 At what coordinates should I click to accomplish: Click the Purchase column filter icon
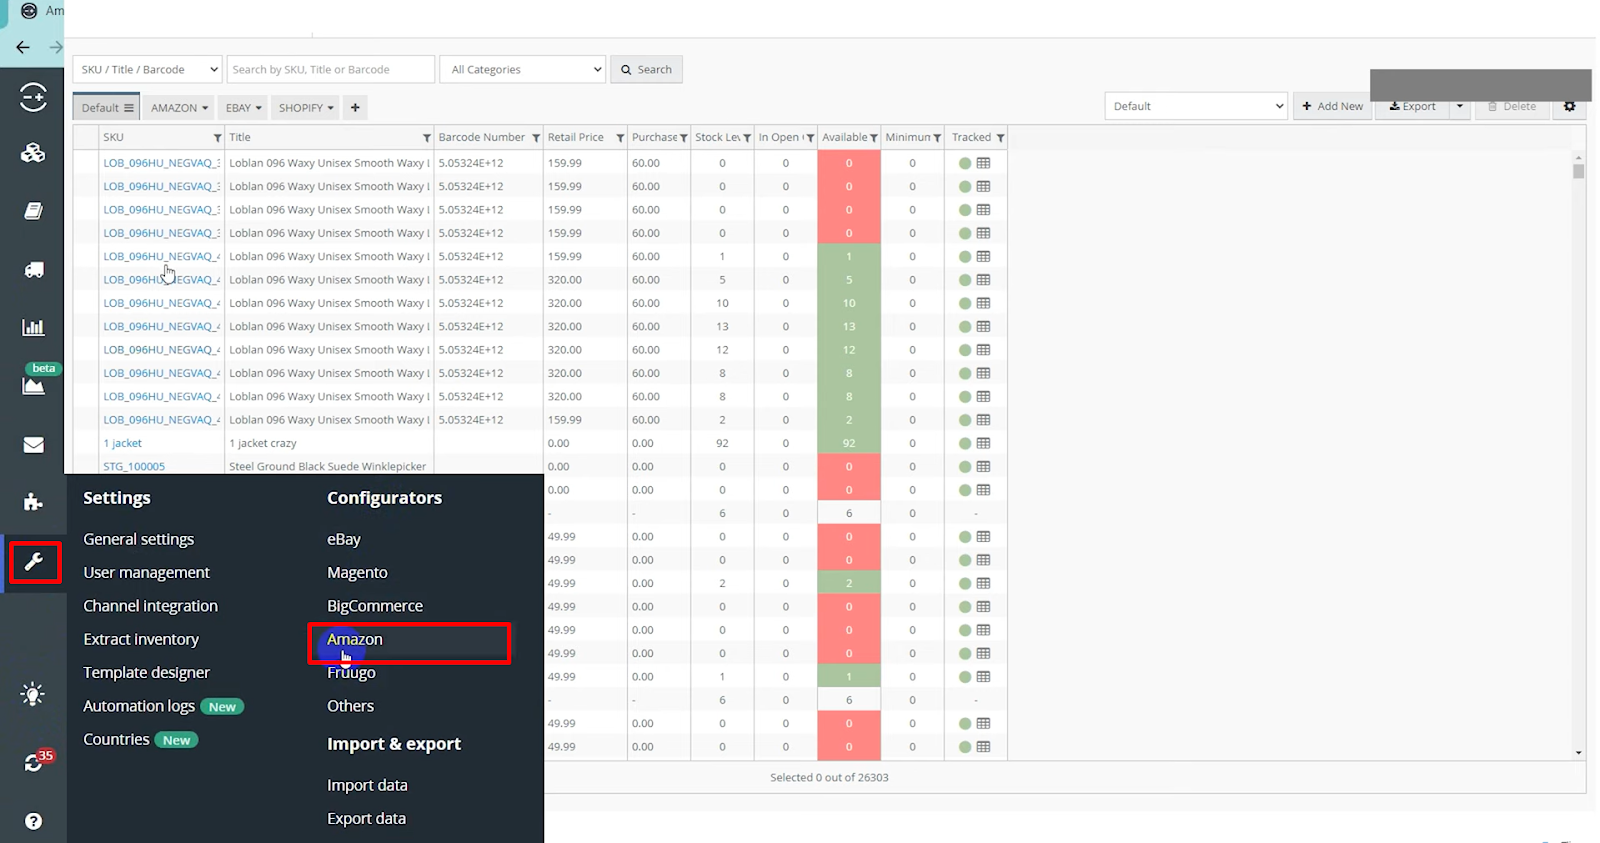click(684, 138)
